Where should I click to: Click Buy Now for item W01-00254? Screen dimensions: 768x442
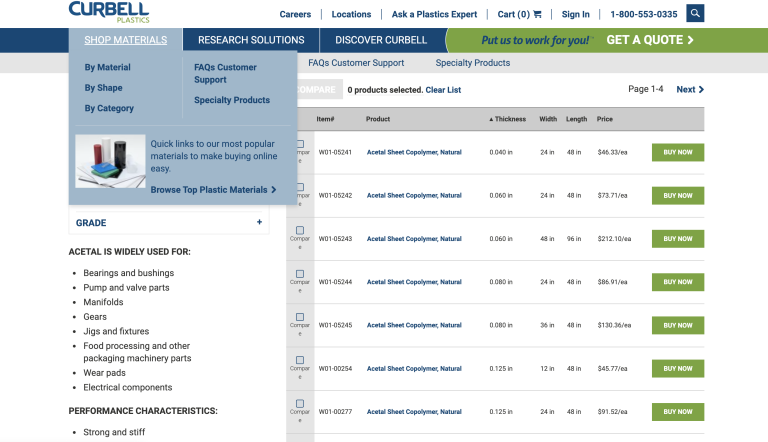(x=678, y=368)
